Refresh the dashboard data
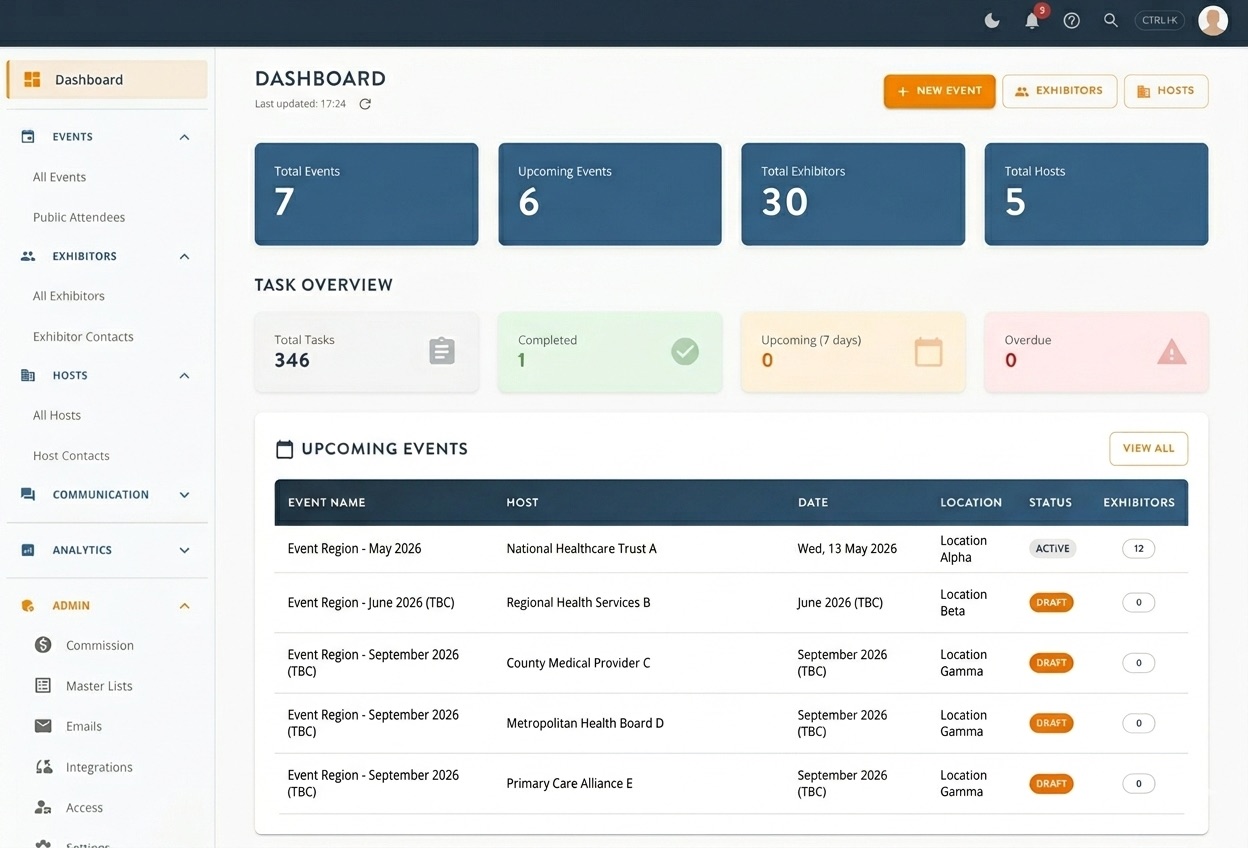This screenshot has width=1248, height=848. 364,103
